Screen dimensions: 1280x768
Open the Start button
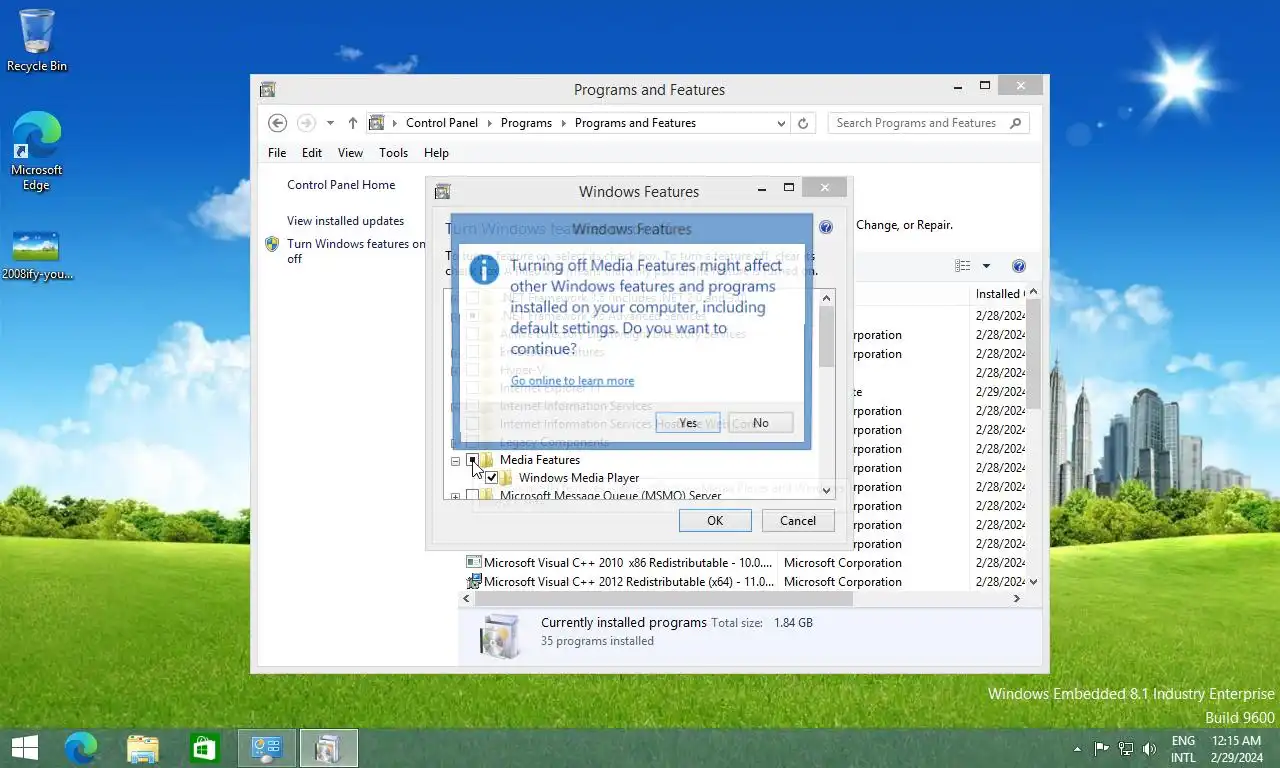click(x=24, y=748)
